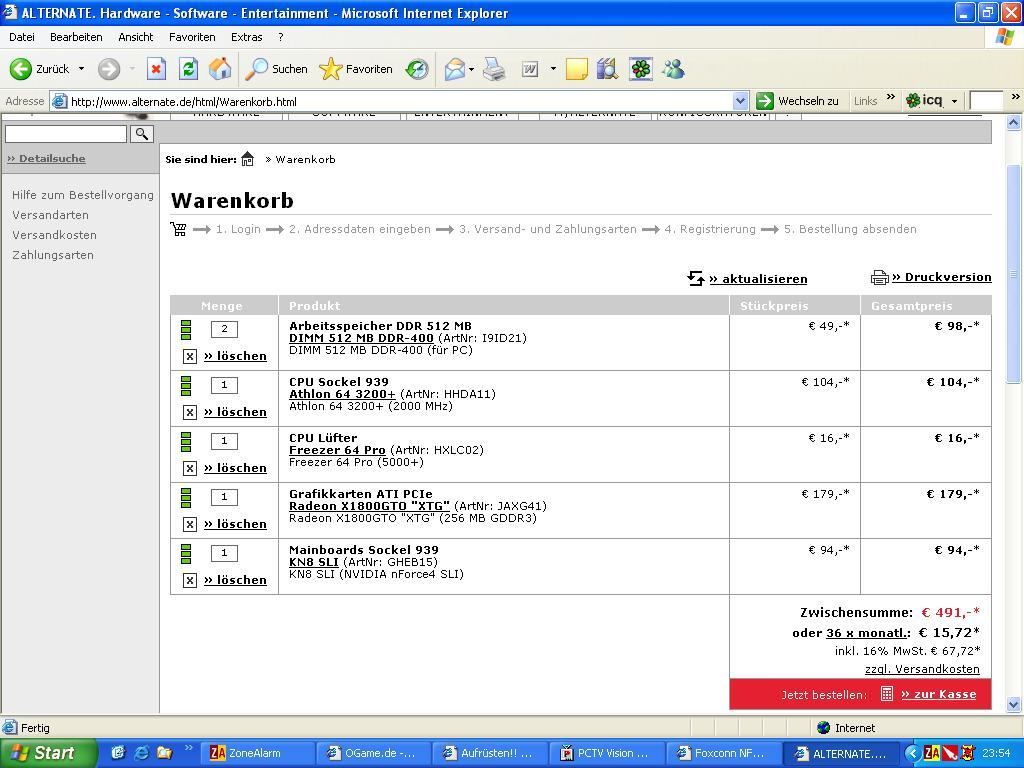Screen dimensions: 1024x768
Task: Go to the home page via house icon
Action: click(x=220, y=69)
